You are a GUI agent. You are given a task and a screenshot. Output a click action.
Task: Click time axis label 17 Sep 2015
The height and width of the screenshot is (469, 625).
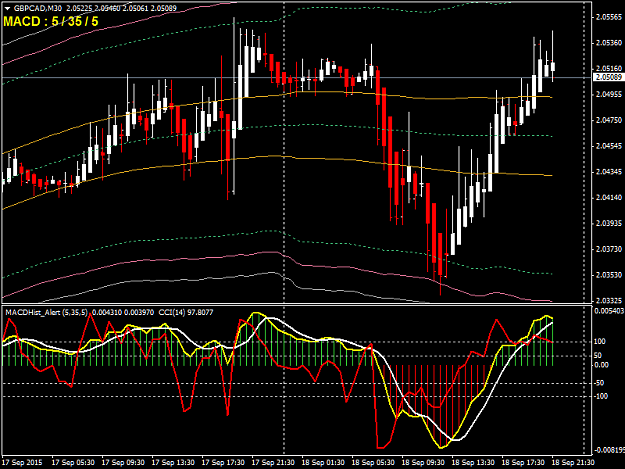pyautogui.click(x=22, y=463)
